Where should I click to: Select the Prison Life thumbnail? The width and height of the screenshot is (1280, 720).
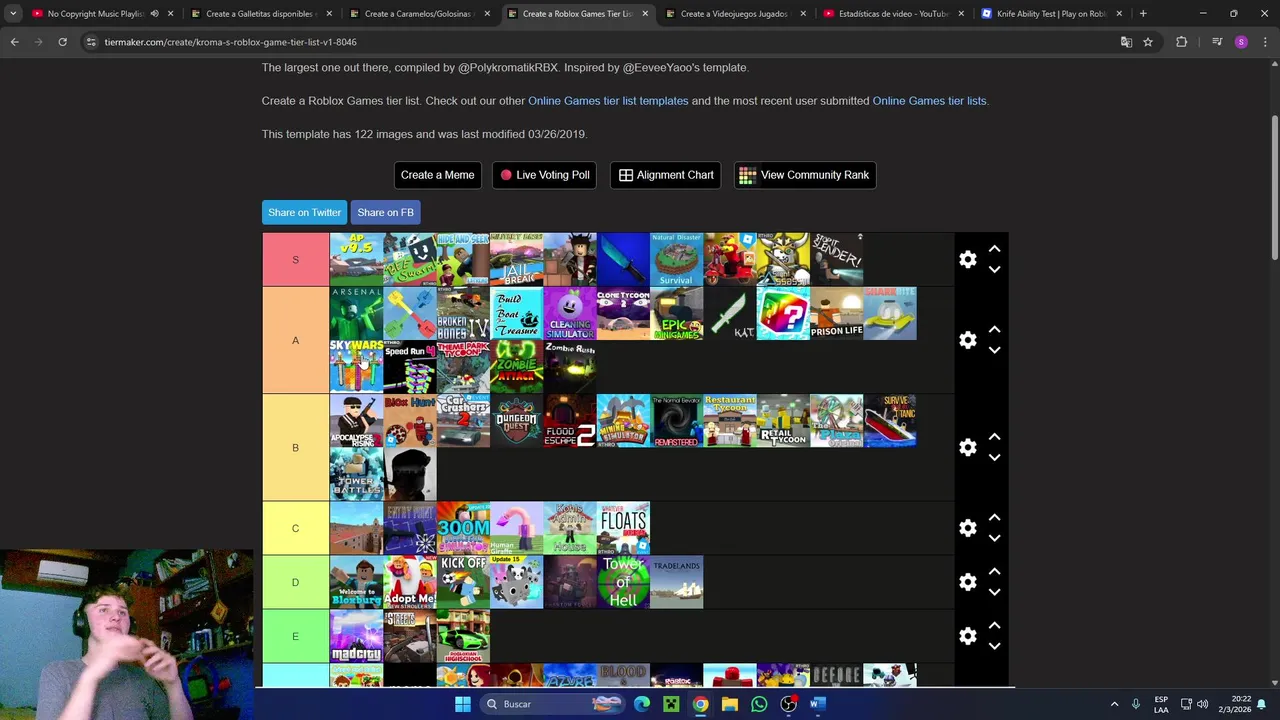coord(837,313)
